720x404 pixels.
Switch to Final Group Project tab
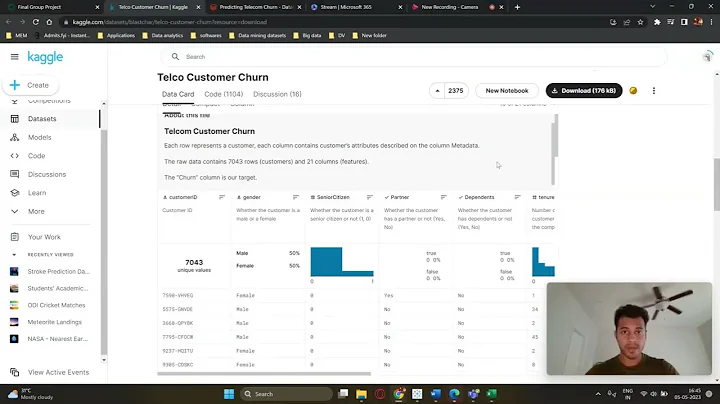[x=51, y=7]
